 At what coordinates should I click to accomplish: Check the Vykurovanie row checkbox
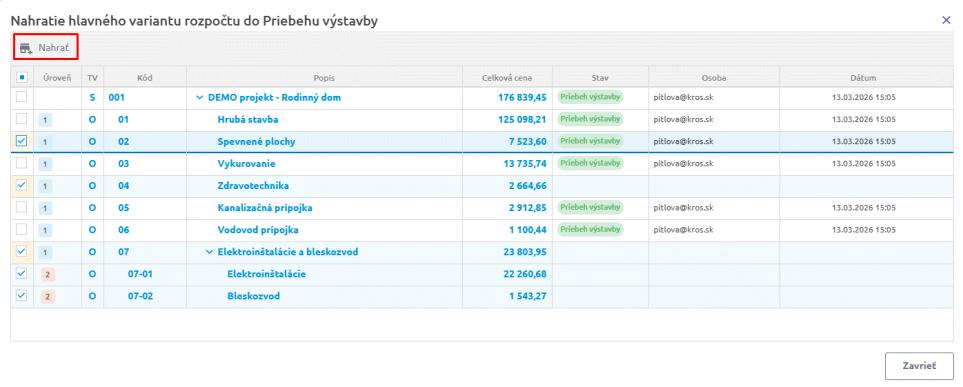point(21,163)
